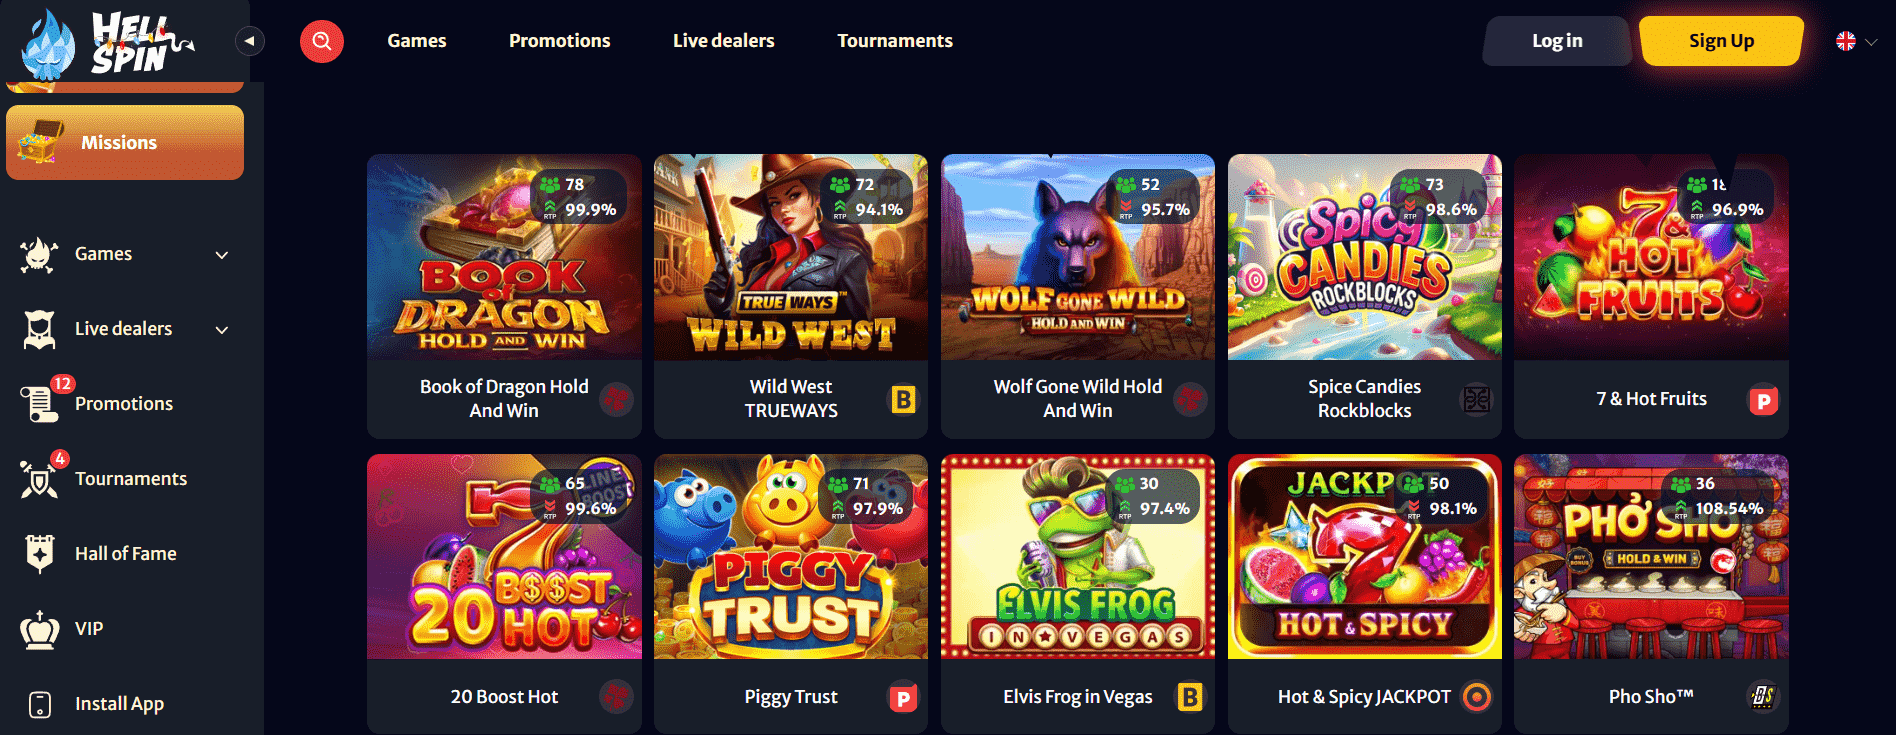Click the Log in button
1896x735 pixels.
[1557, 41]
